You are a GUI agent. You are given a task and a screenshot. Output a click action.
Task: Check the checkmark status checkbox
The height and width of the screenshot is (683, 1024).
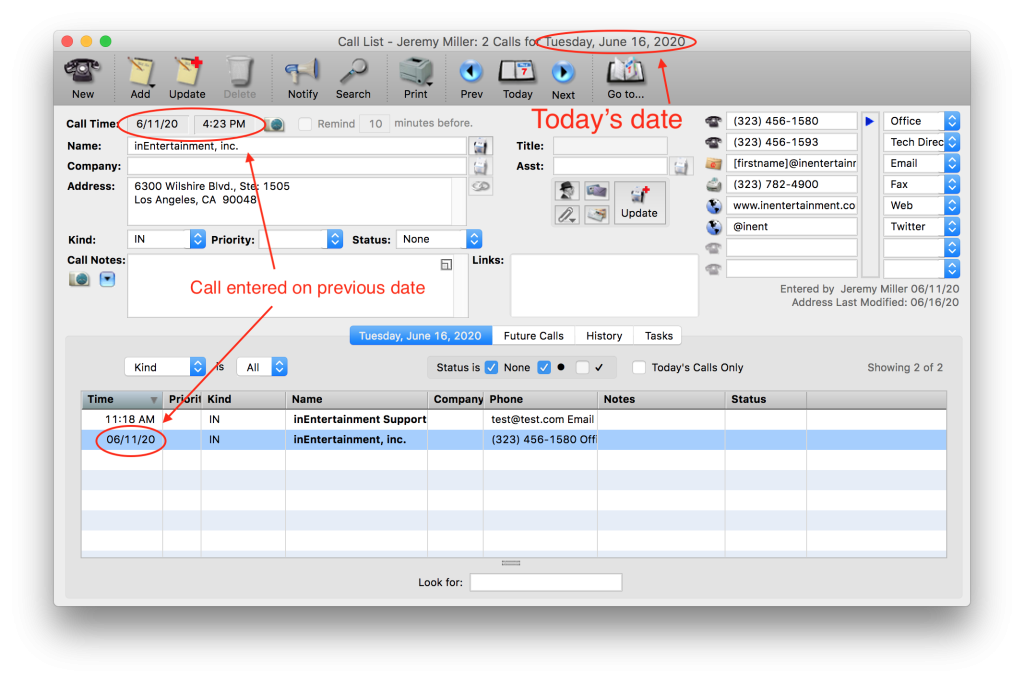(x=583, y=368)
